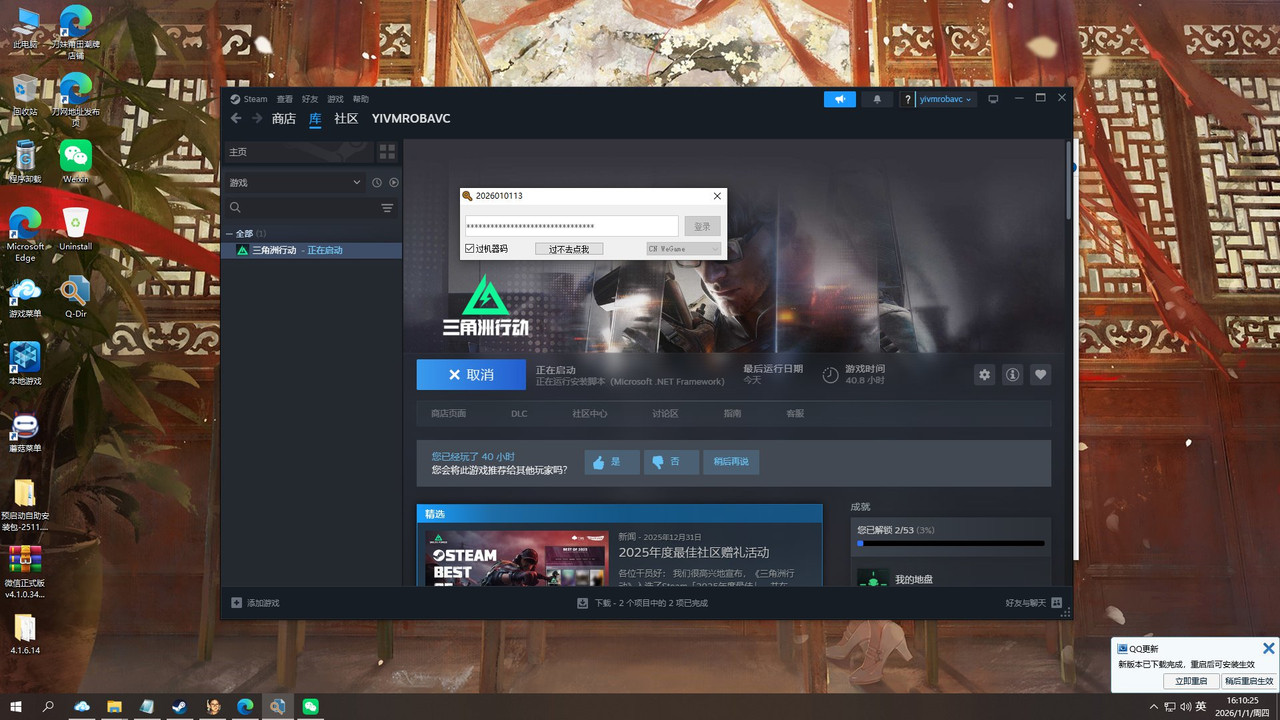Open the Recycle Bin desktop icon
Screen dimensions: 1280x720
(x=25, y=94)
